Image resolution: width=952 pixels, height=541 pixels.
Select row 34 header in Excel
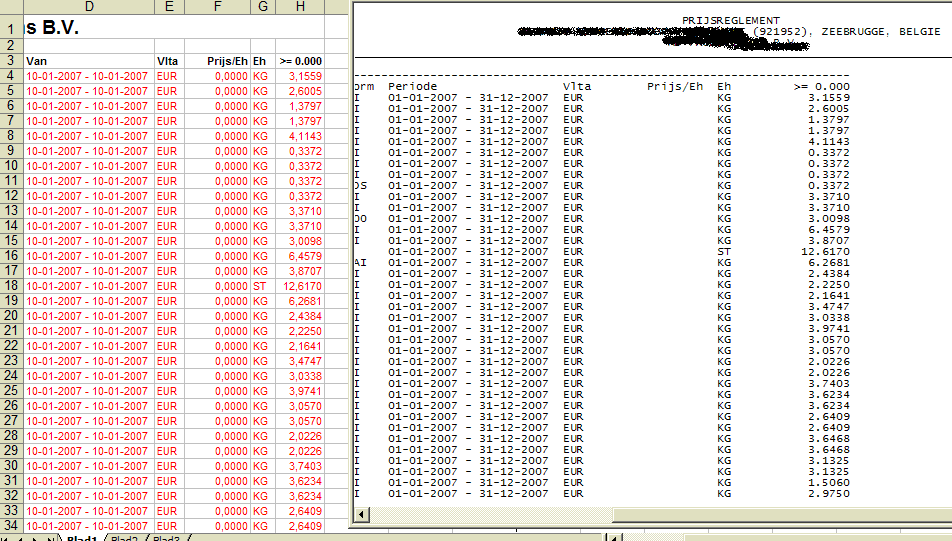click(x=11, y=526)
